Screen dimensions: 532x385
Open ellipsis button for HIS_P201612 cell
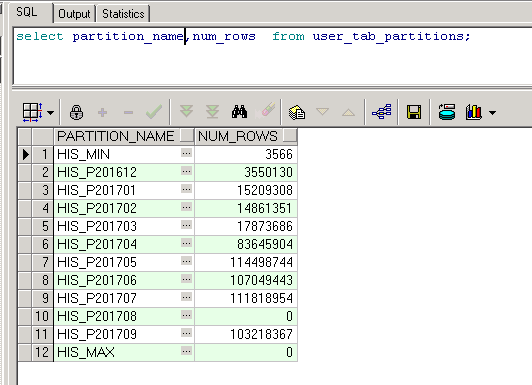186,171
